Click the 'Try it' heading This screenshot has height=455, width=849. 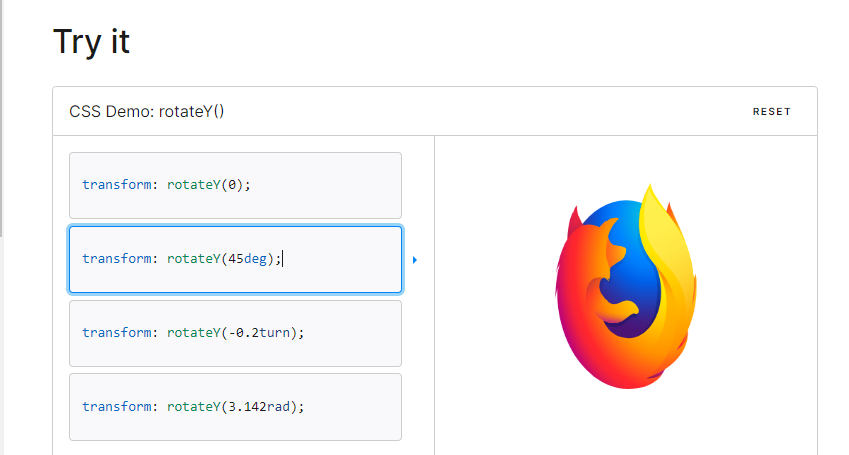coord(92,42)
